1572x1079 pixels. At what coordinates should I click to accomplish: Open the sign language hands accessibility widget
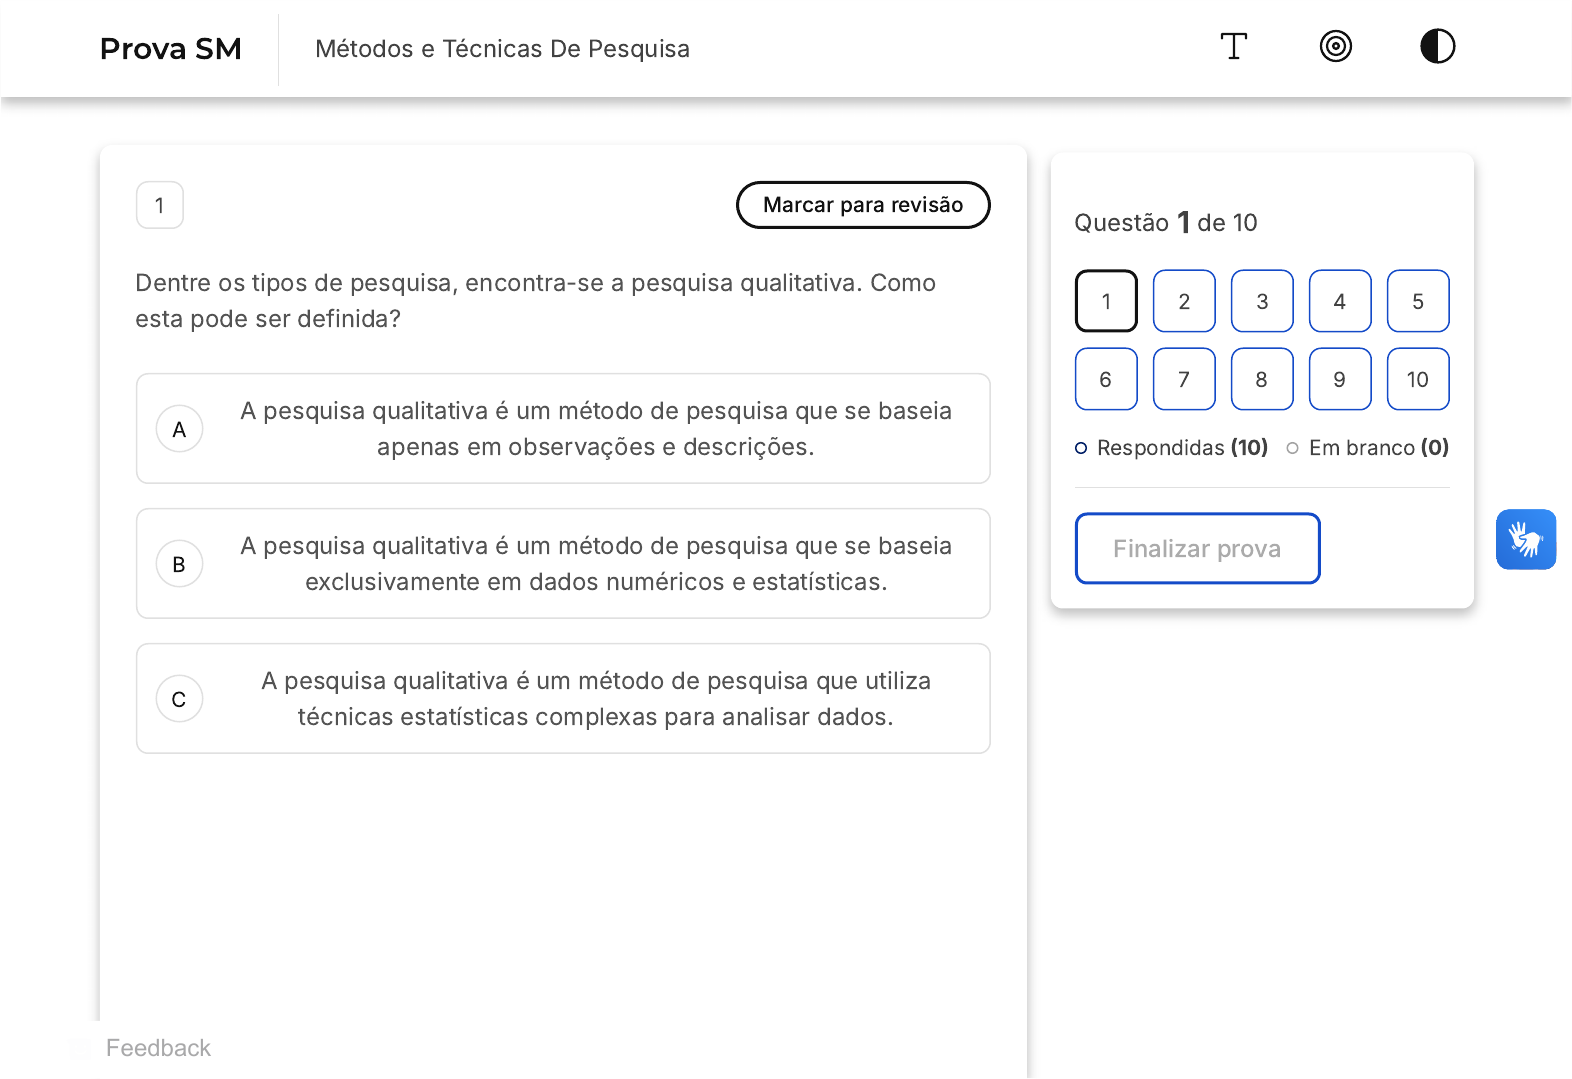1525,540
